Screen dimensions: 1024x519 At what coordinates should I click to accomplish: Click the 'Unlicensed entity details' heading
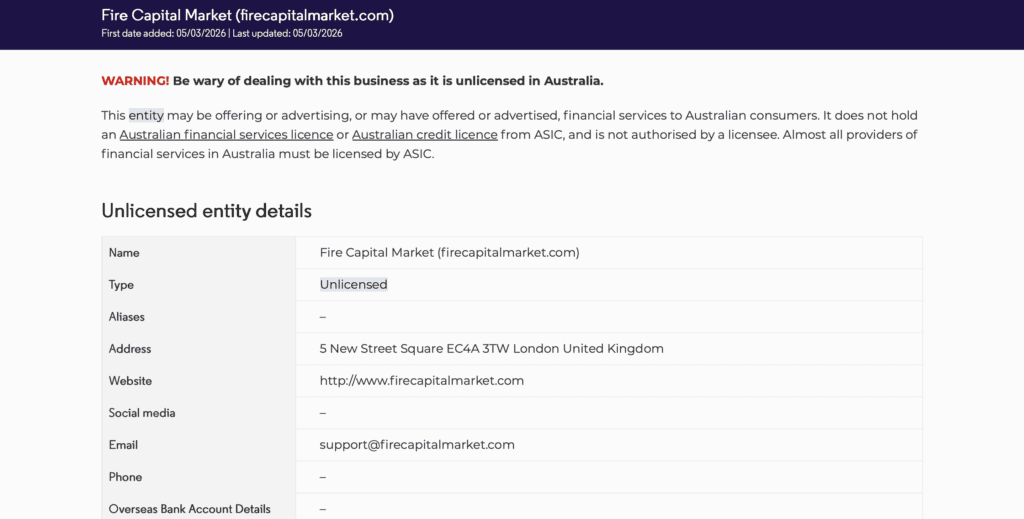(206, 211)
